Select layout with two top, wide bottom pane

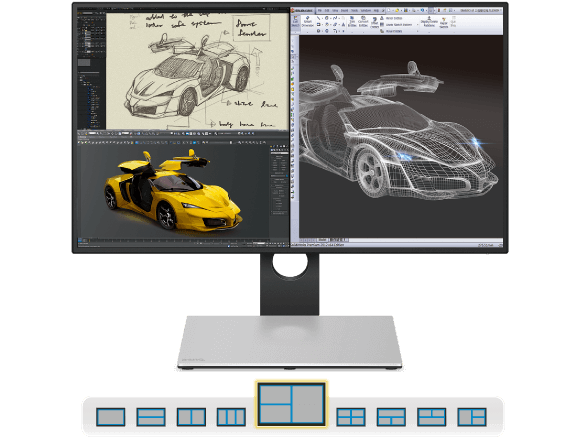tap(431, 417)
